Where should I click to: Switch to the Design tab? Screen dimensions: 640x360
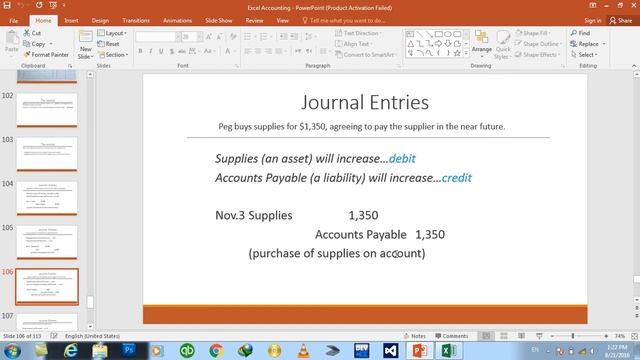100,20
